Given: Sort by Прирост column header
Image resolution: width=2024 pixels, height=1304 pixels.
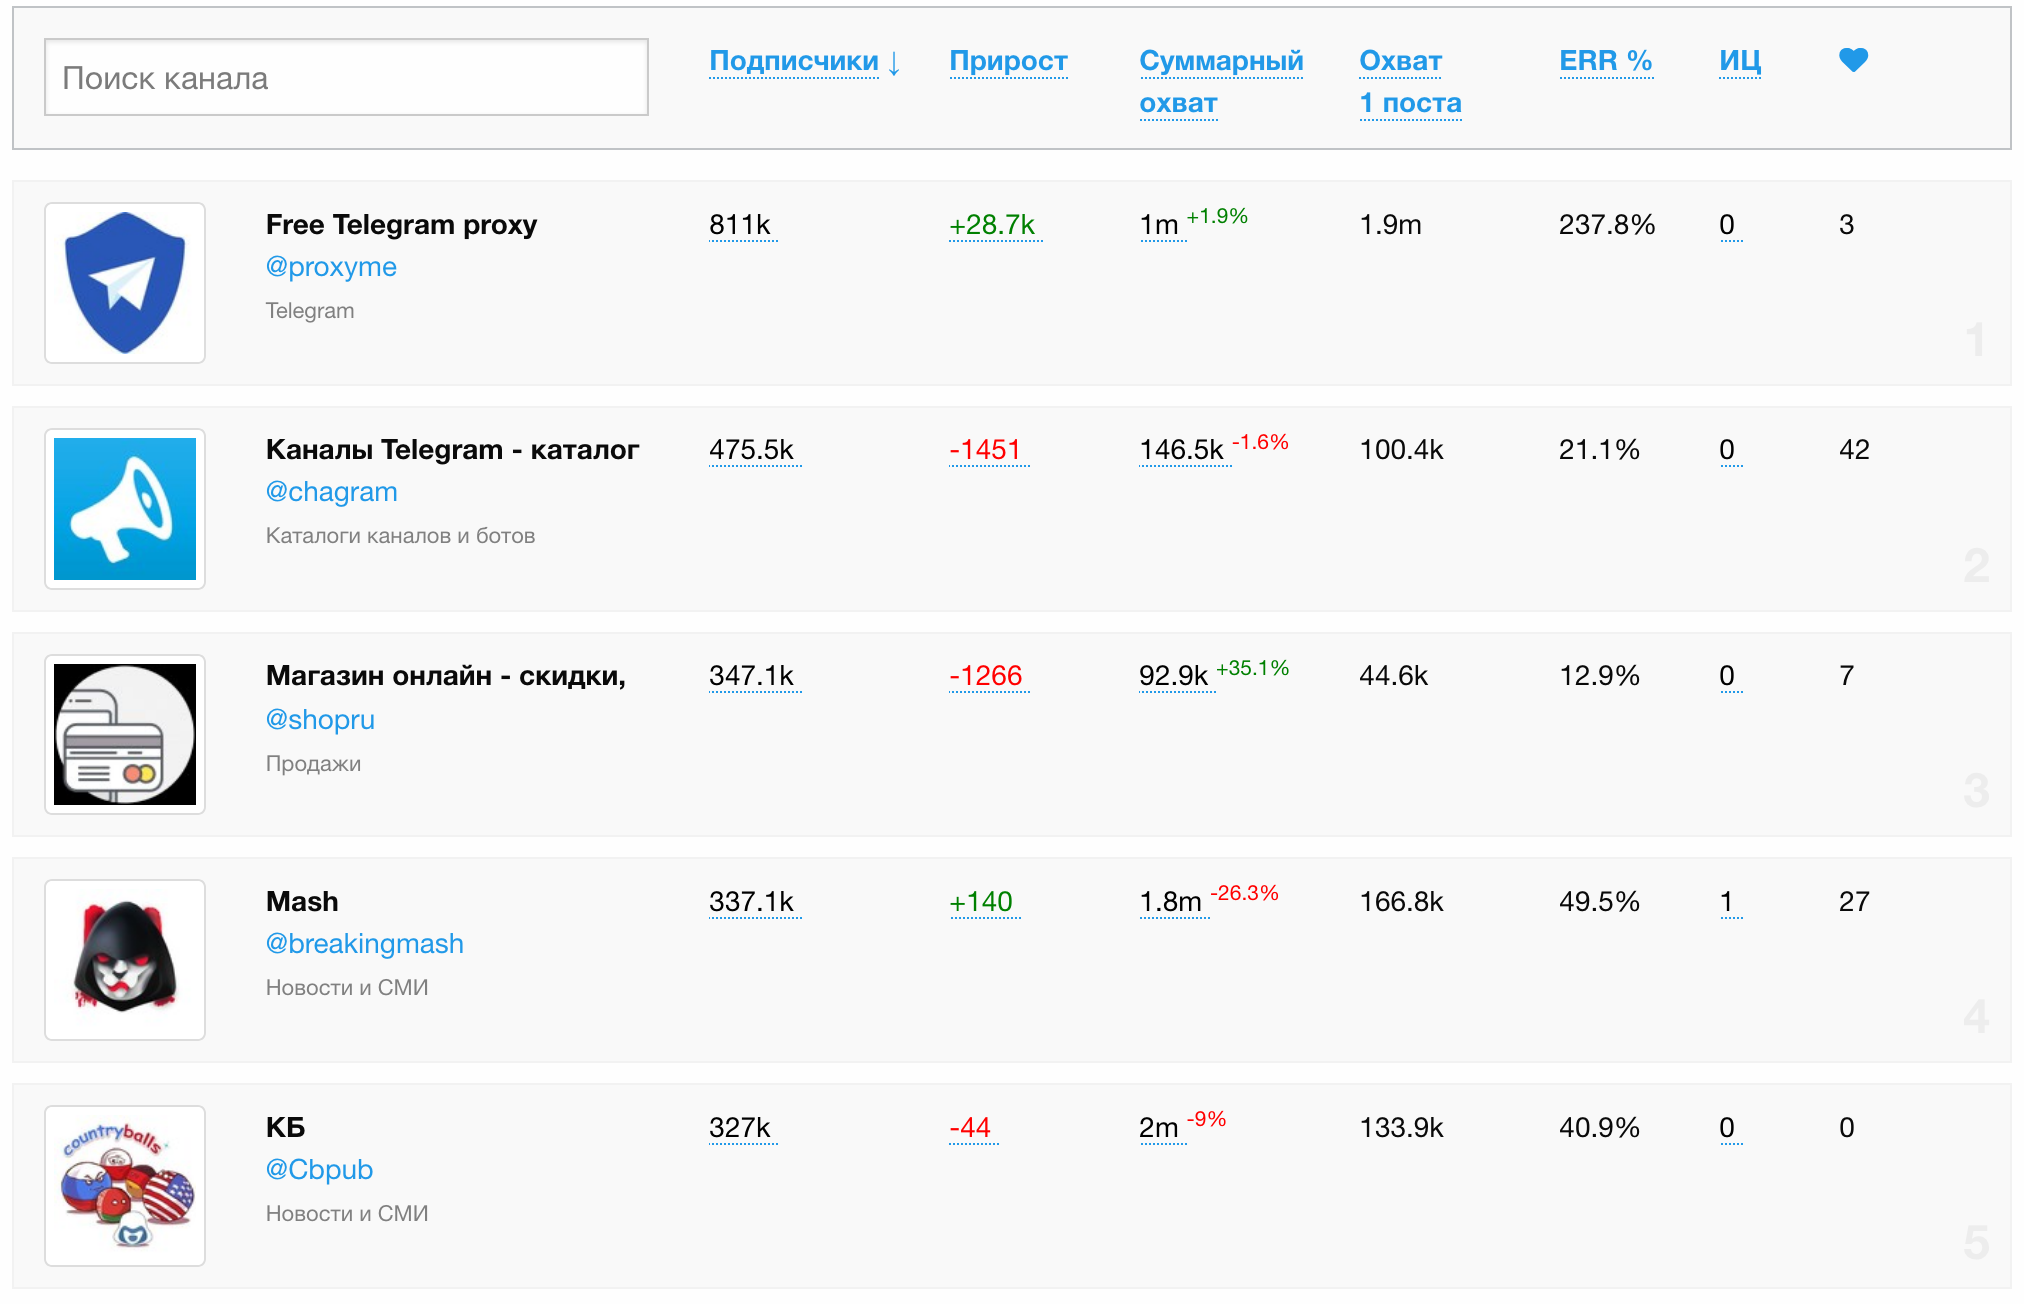Looking at the screenshot, I should click(1008, 61).
